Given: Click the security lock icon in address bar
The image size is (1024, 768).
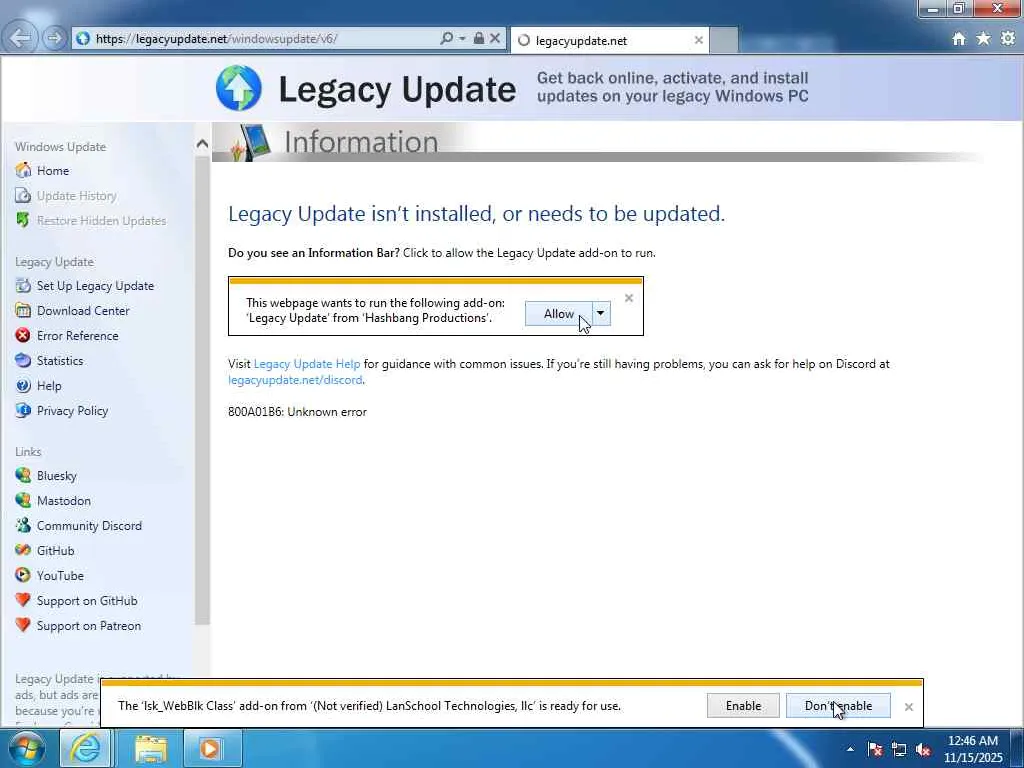Looking at the screenshot, I should [479, 39].
